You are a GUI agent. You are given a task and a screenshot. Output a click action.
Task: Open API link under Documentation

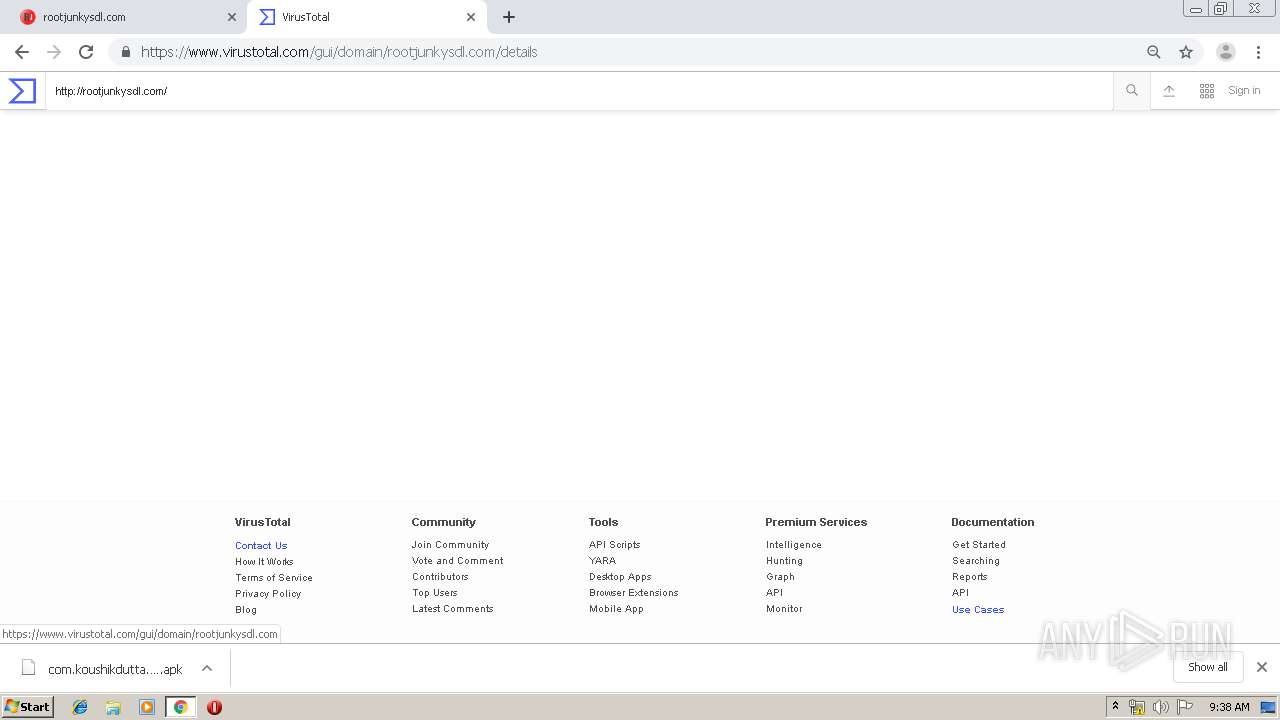point(960,592)
